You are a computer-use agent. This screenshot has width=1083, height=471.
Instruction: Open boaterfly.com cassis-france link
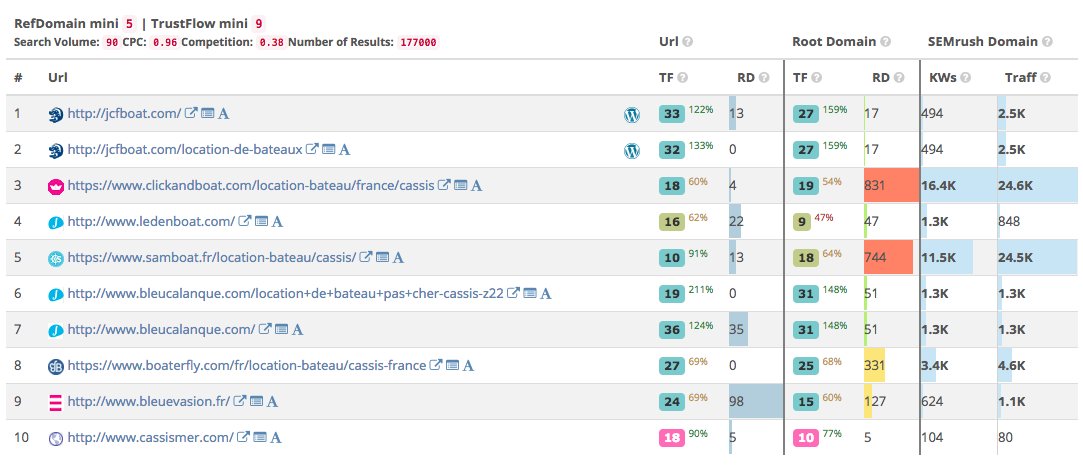click(247, 365)
